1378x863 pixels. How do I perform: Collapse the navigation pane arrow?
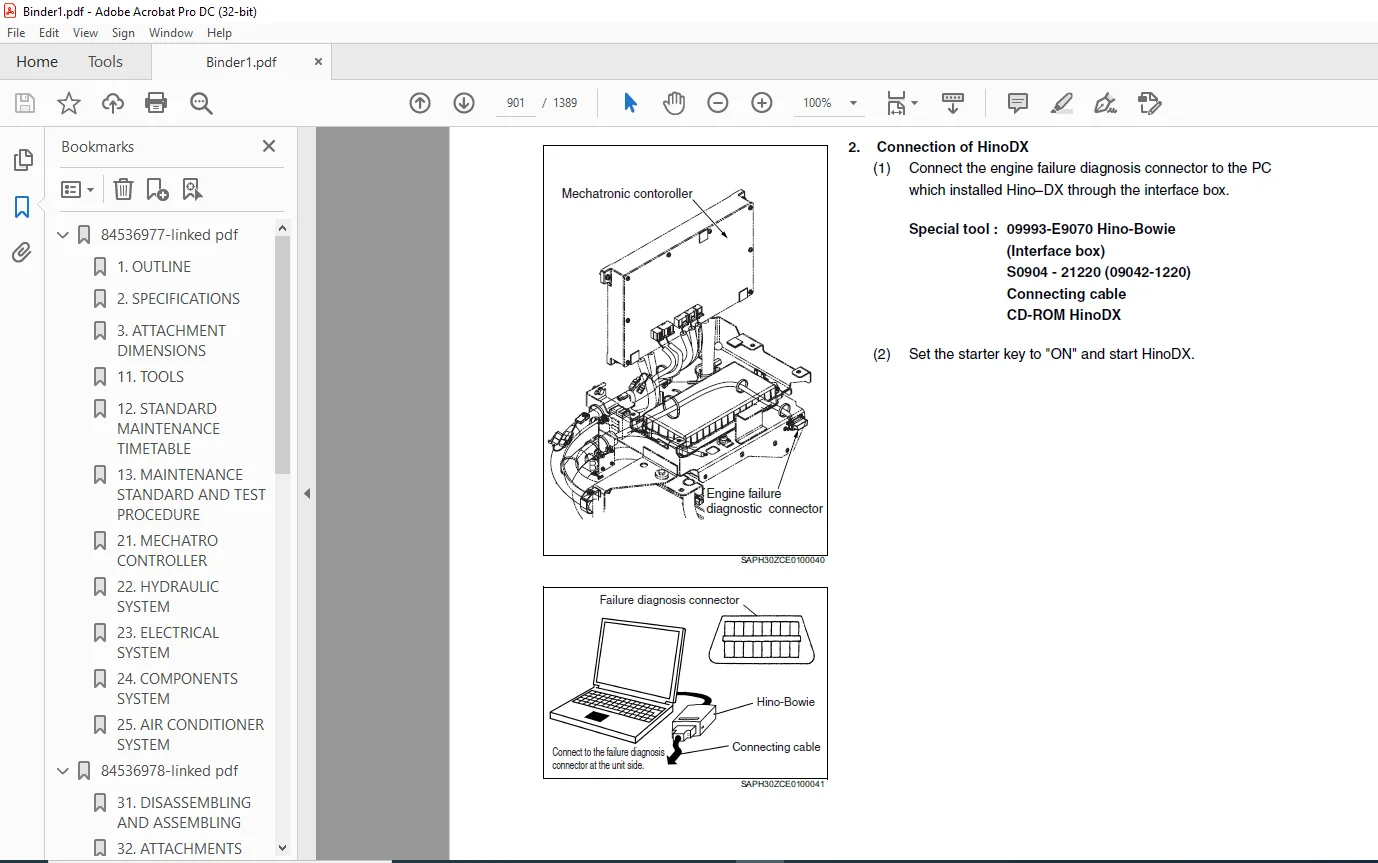click(307, 493)
